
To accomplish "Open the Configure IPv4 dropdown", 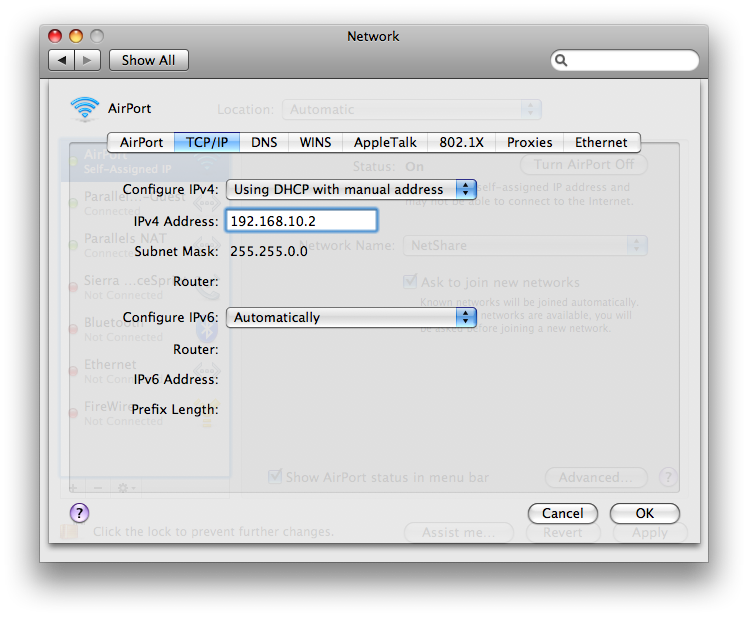I will [351, 189].
